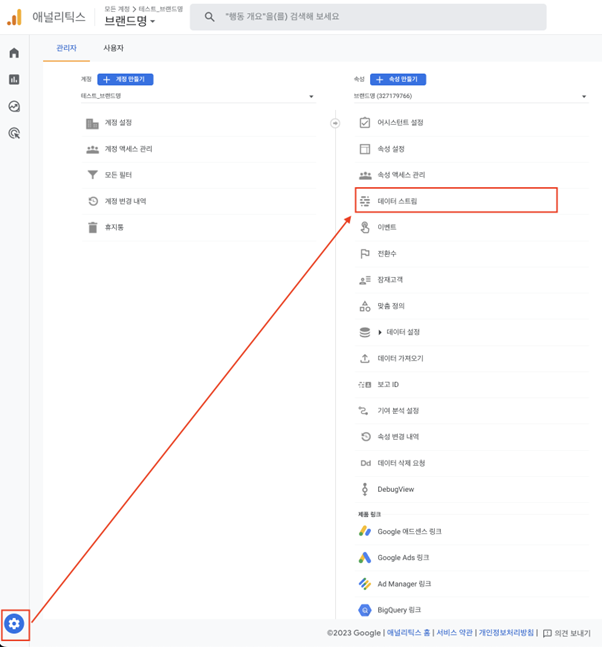Screen dimensions: 602x647
Task: Click the 속성 만들기 button
Action: click(x=398, y=79)
